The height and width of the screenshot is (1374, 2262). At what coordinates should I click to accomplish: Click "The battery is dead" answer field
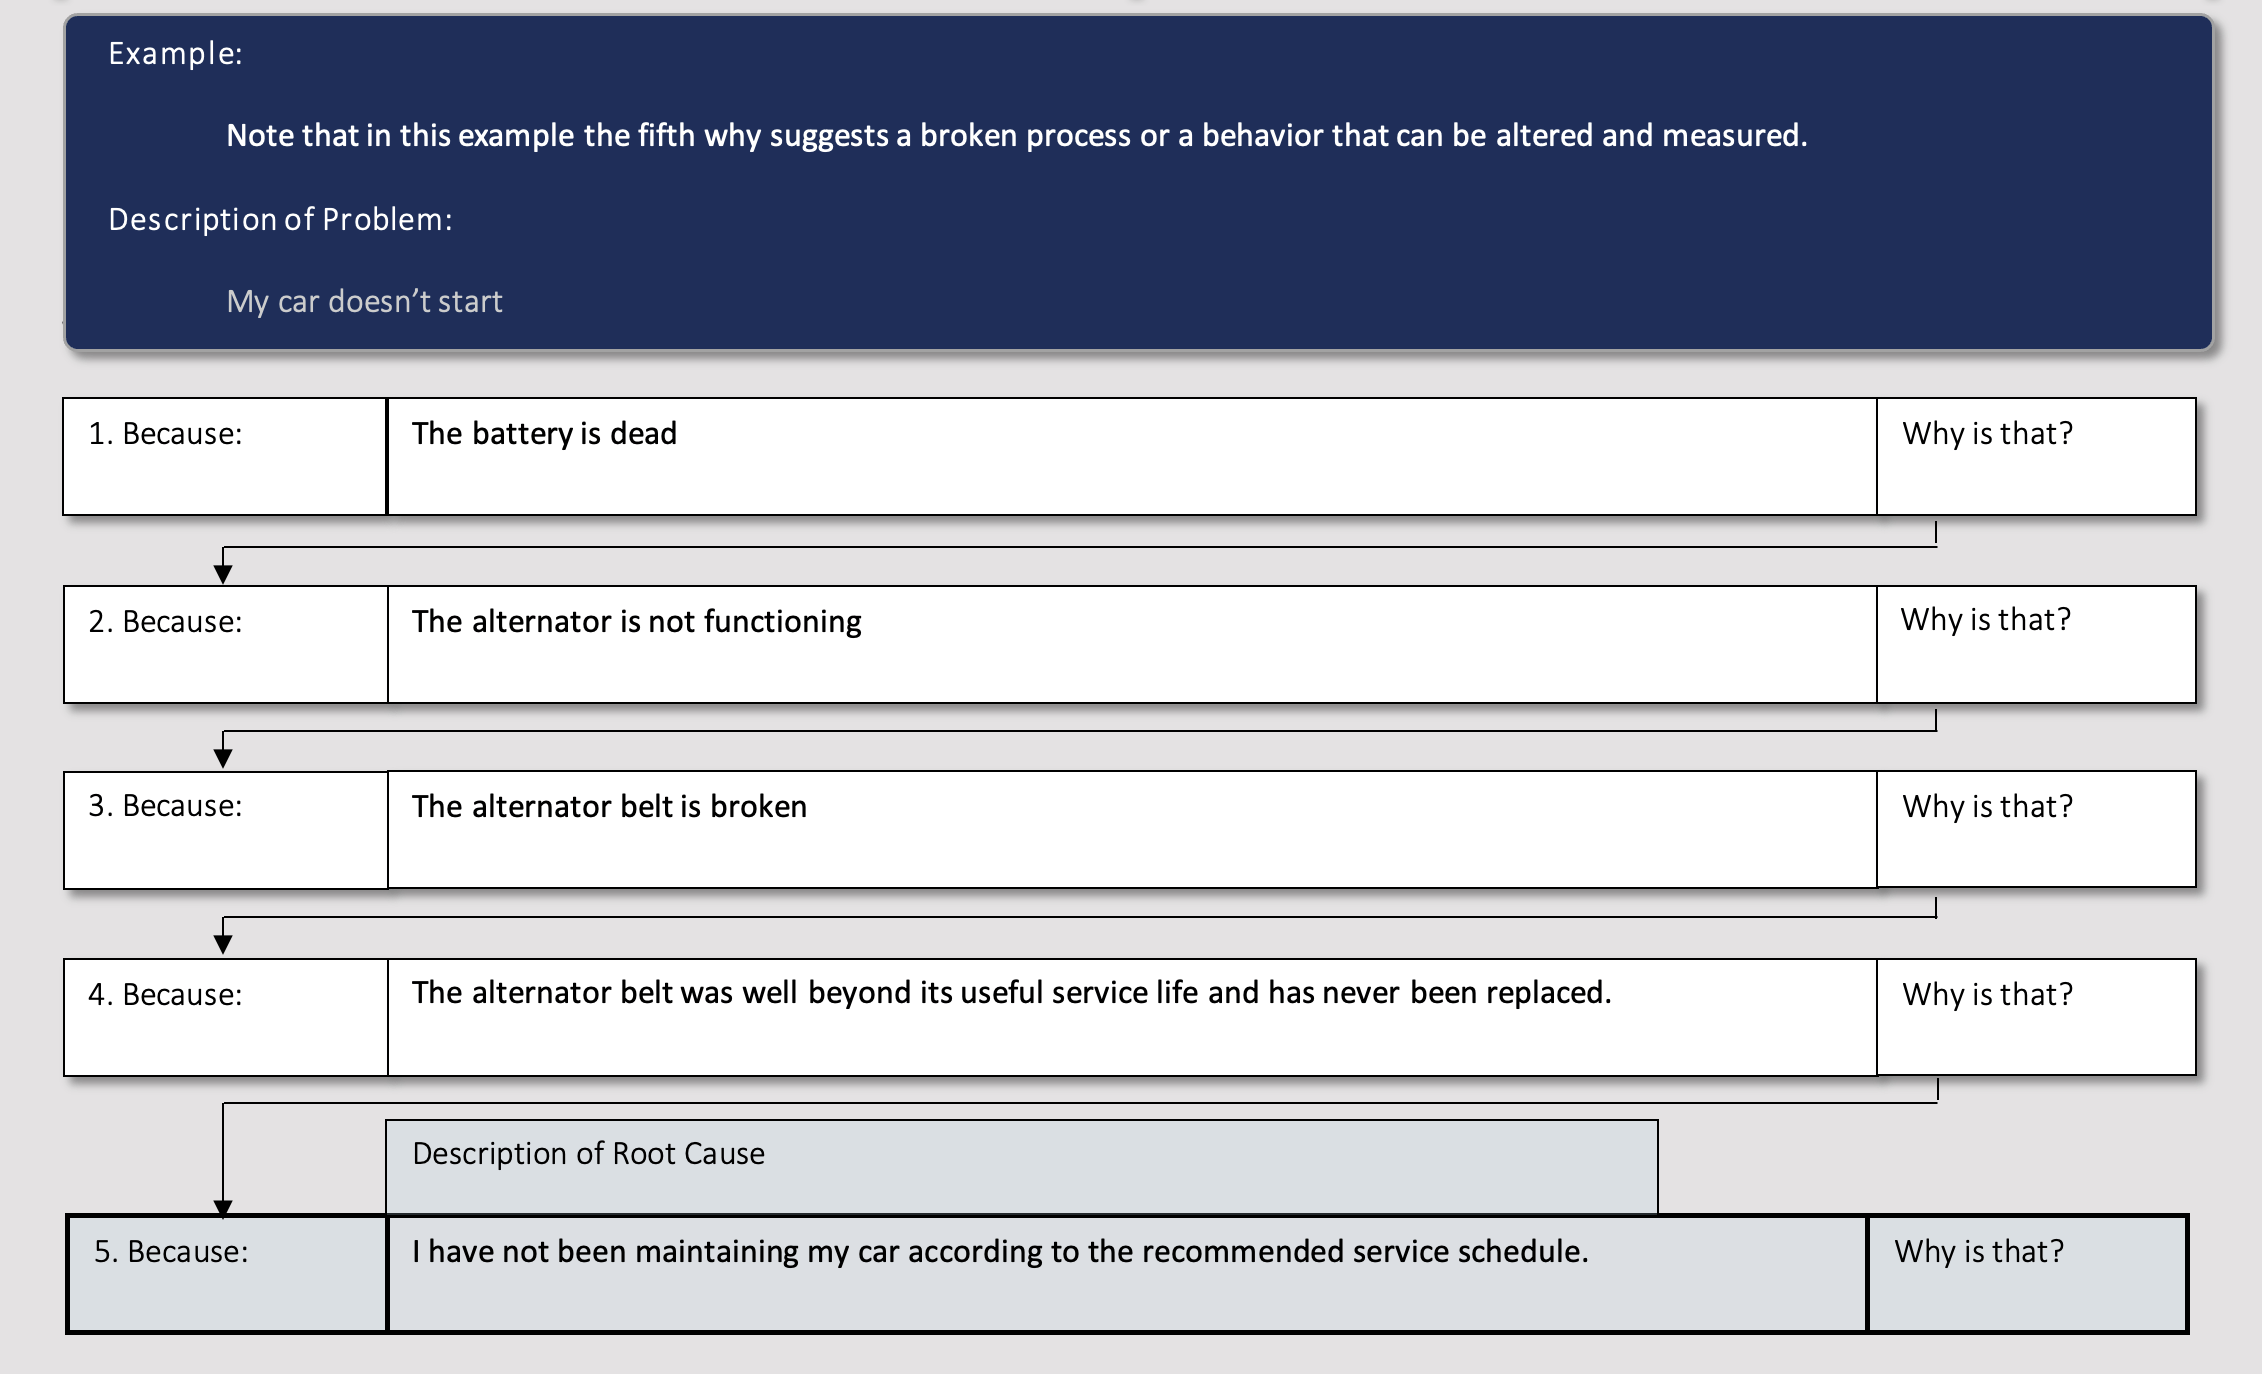(x=1130, y=457)
